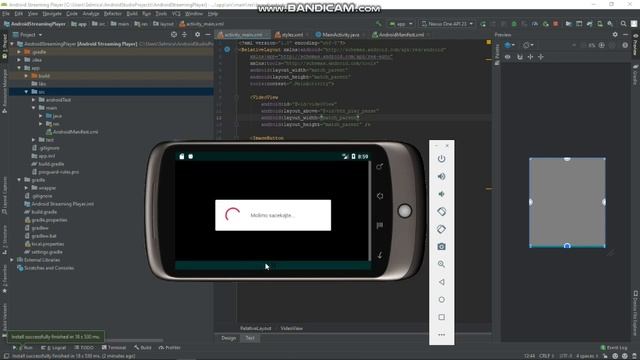Switch to the Design tab below the editor
The height and width of the screenshot is (360, 640).
(229, 338)
